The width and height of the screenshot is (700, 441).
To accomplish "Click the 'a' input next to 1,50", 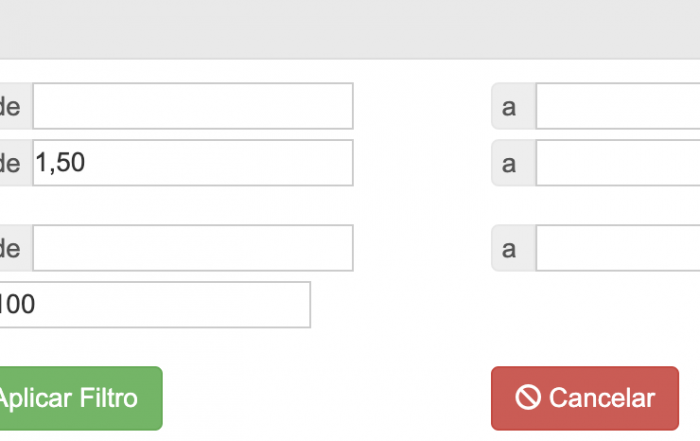I will pyautogui.click(x=618, y=162).
